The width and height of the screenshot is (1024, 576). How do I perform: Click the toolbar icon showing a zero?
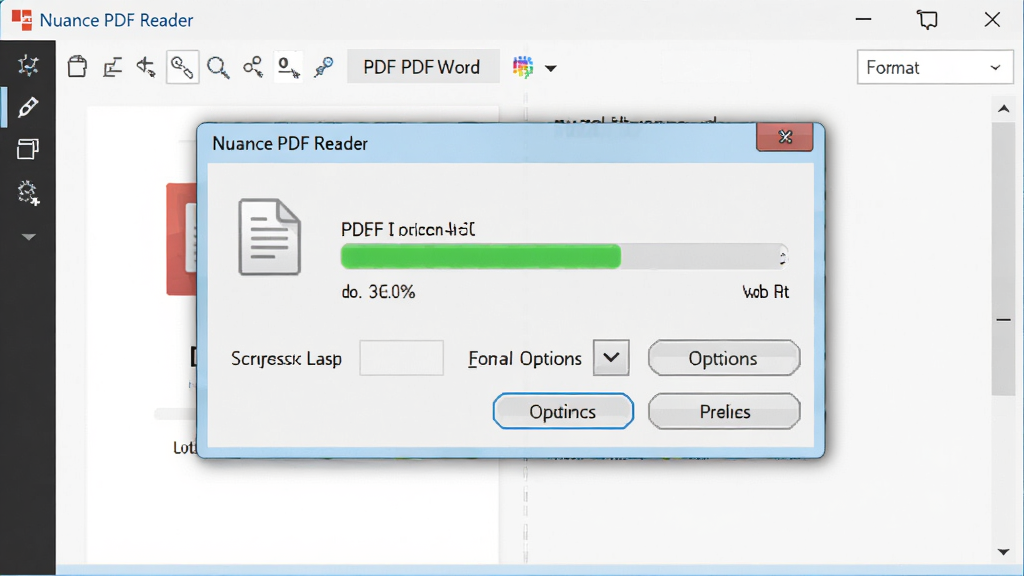288,67
